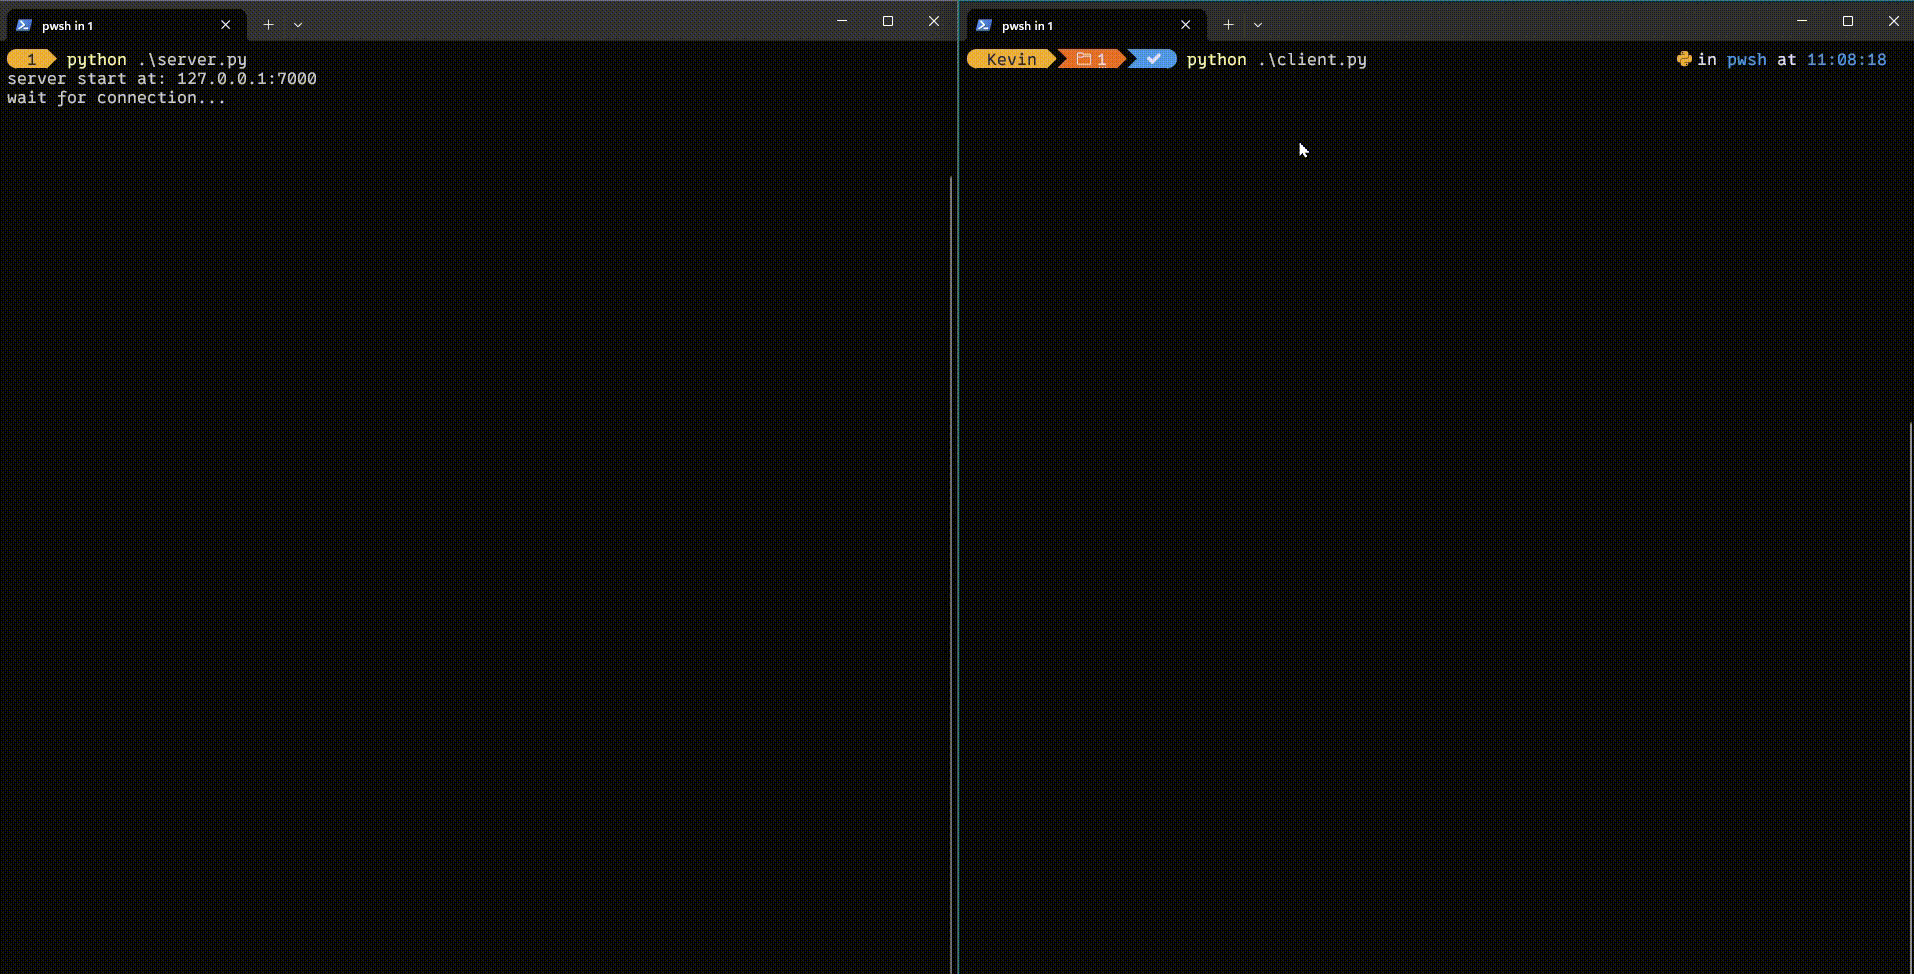Viewport: 1914px width, 974px height.
Task: Click the 'python .\client.py' command text
Action: click(x=1276, y=60)
